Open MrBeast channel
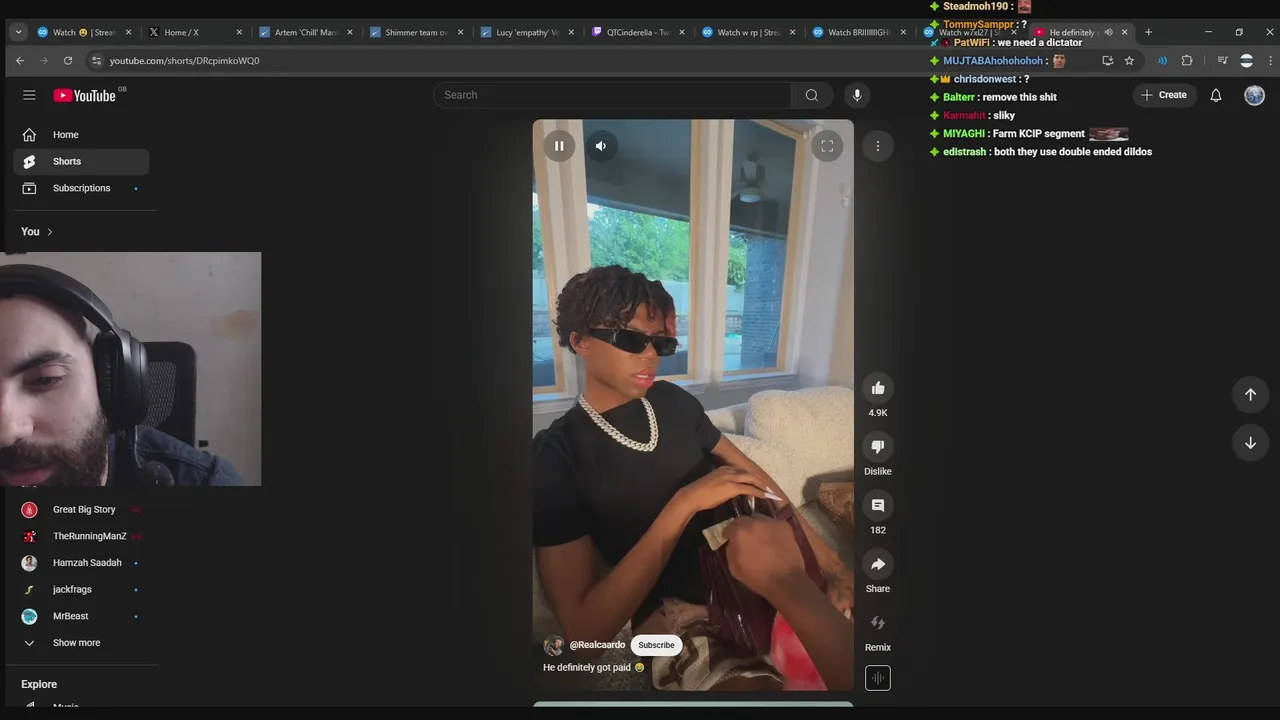The height and width of the screenshot is (720, 1280). pos(82,616)
